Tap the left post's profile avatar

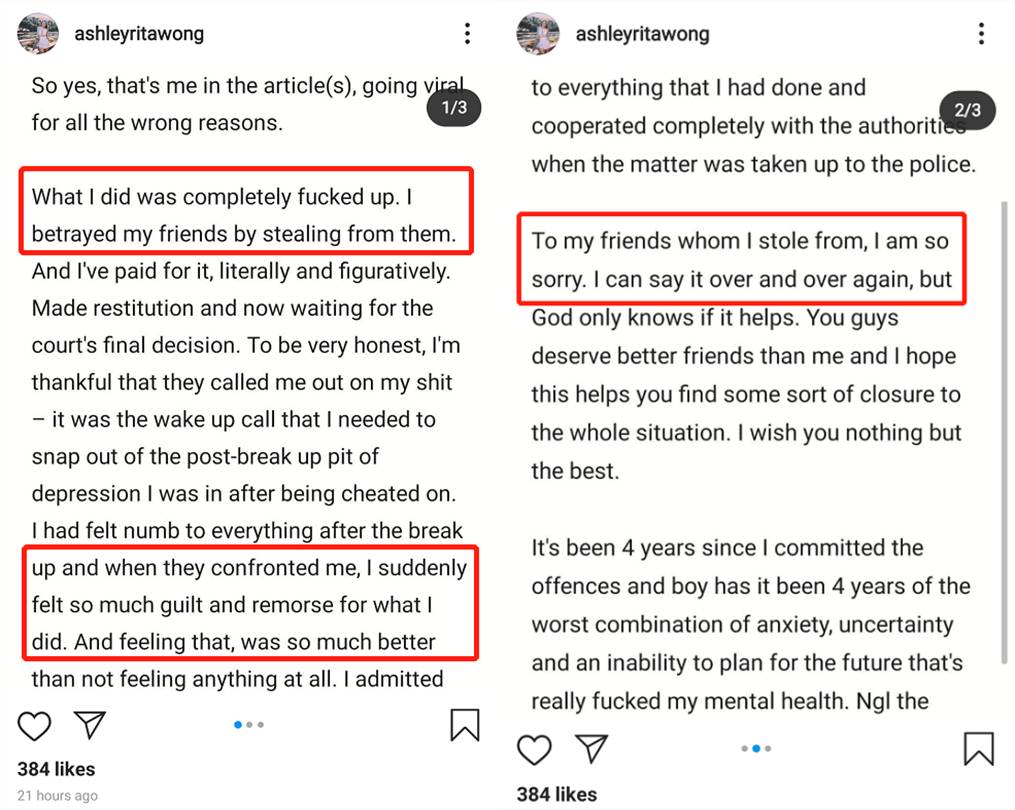[x=38, y=34]
